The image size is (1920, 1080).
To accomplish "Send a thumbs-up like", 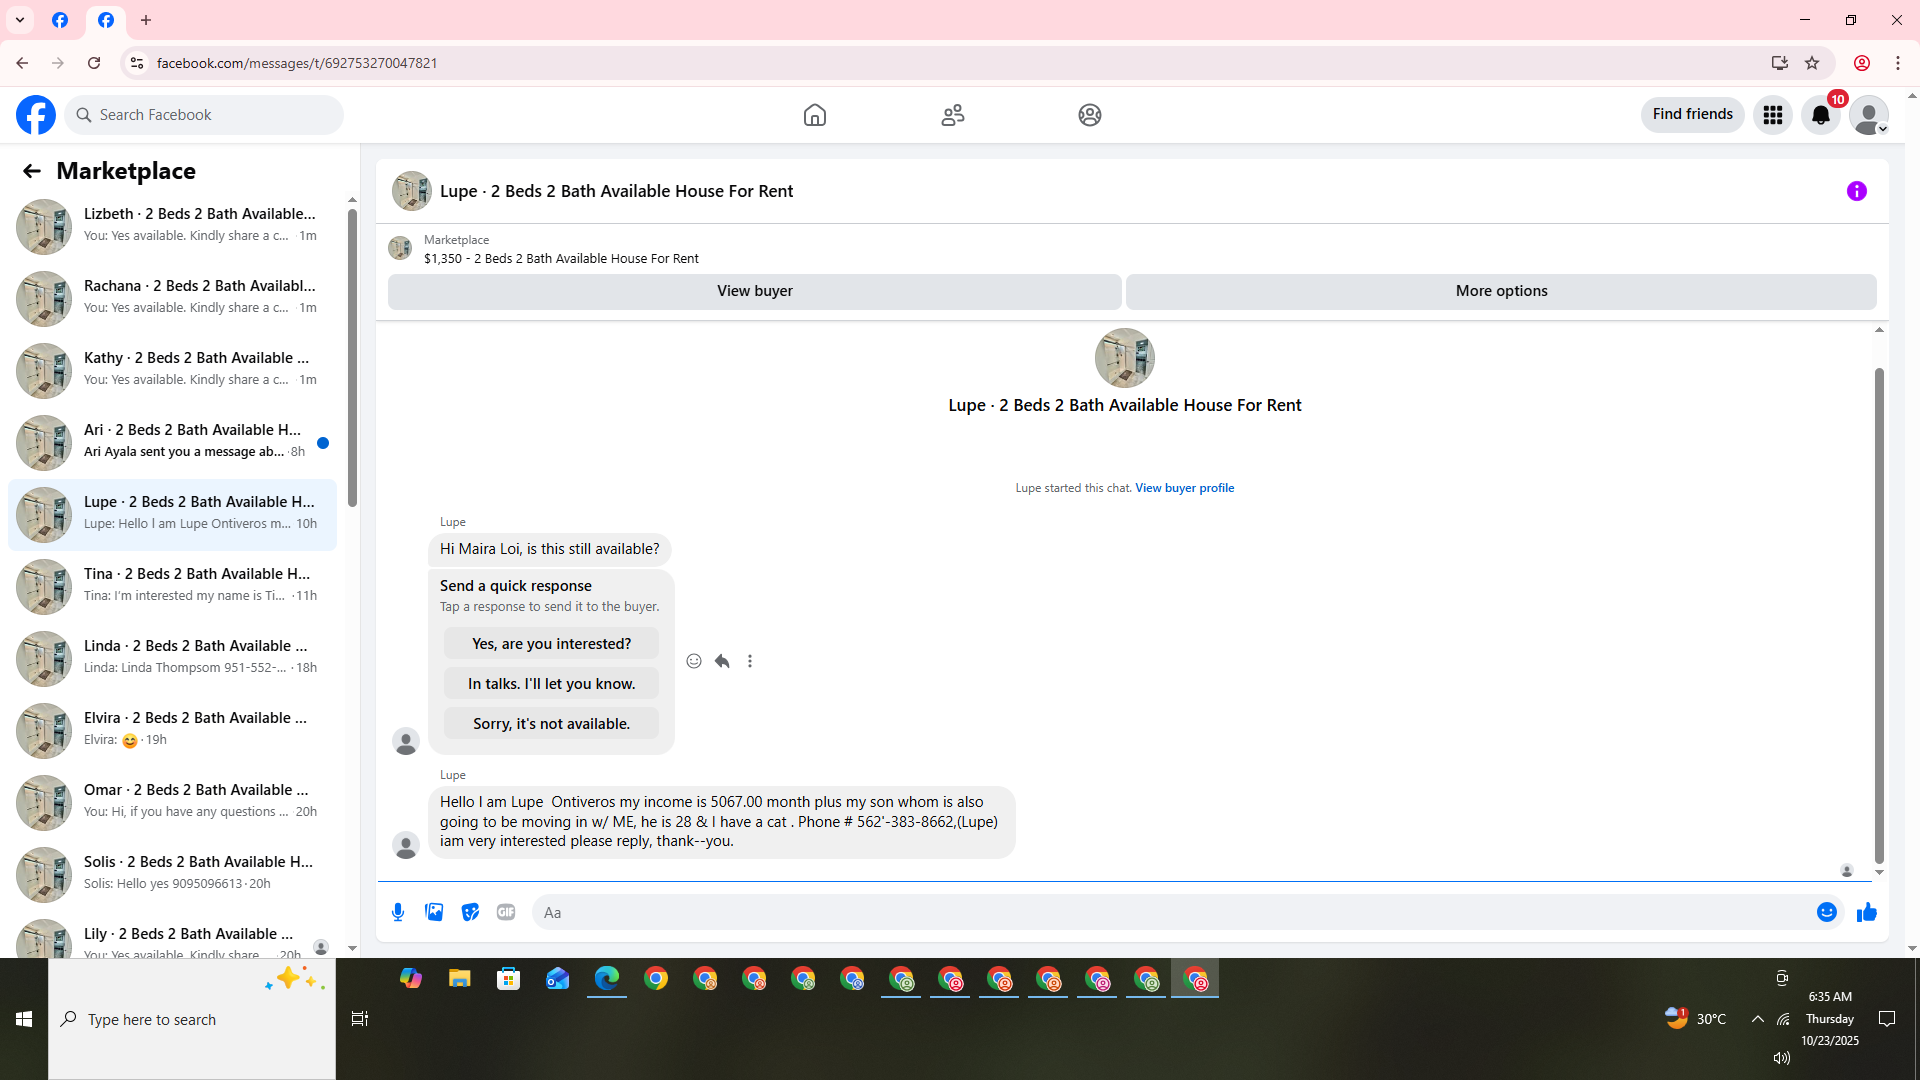I will pyautogui.click(x=1866, y=912).
